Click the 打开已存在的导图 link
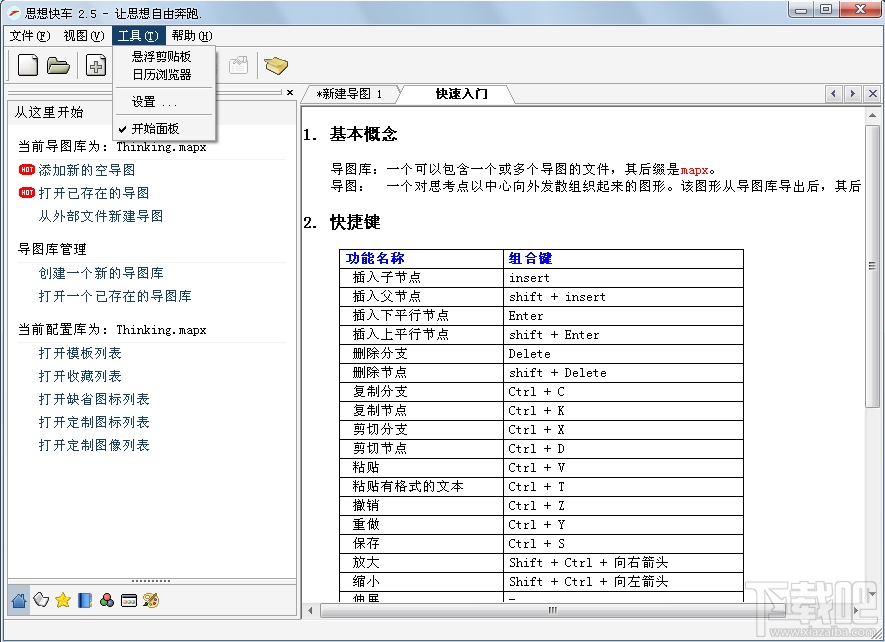The image size is (885, 642). click(94, 193)
